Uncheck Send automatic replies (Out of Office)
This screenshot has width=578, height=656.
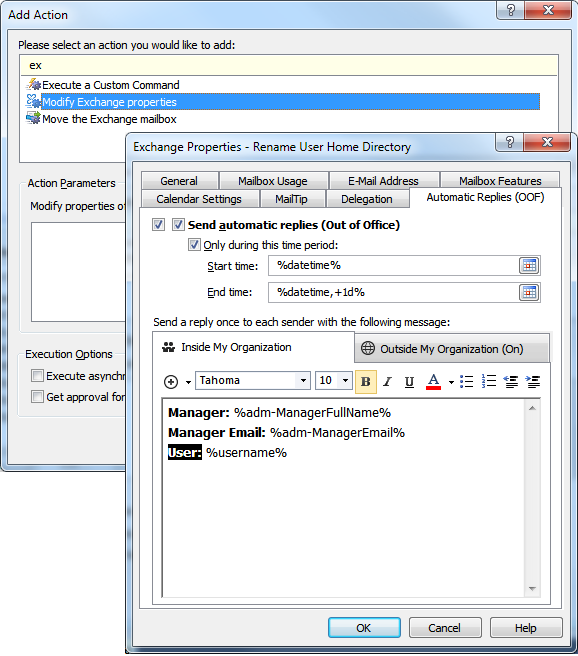click(178, 225)
